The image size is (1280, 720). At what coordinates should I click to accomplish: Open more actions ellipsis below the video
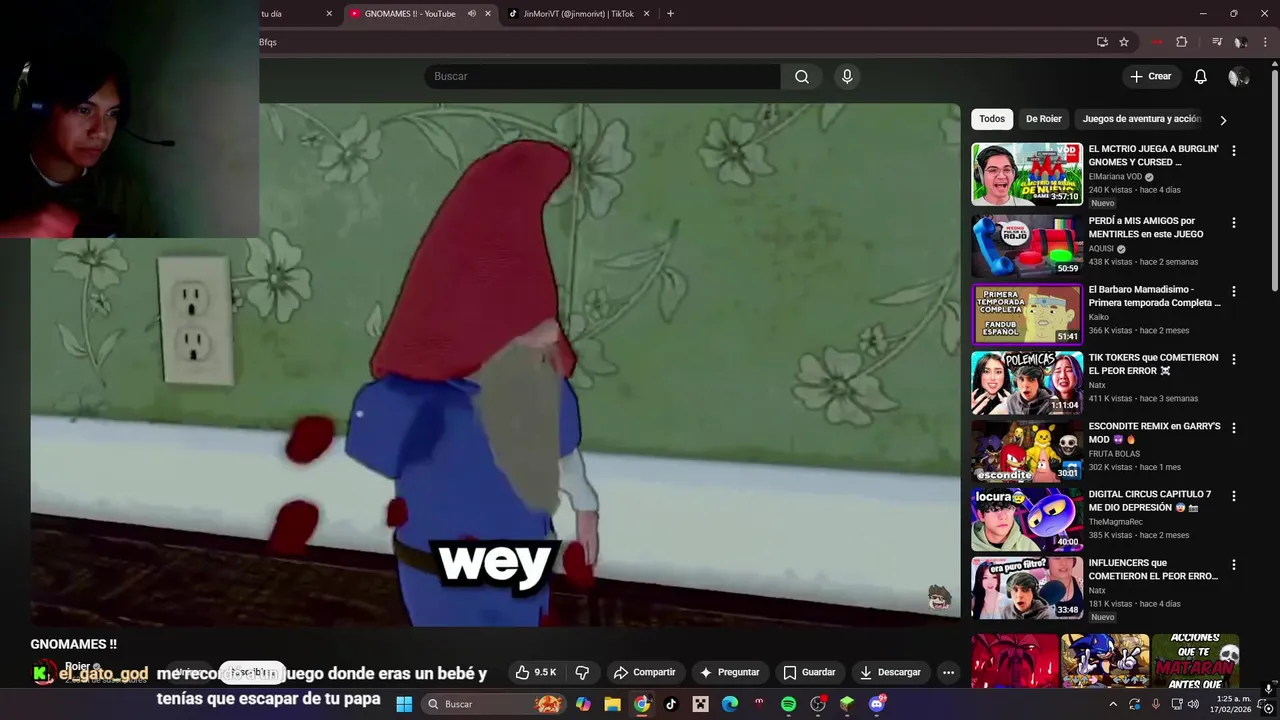point(948,672)
